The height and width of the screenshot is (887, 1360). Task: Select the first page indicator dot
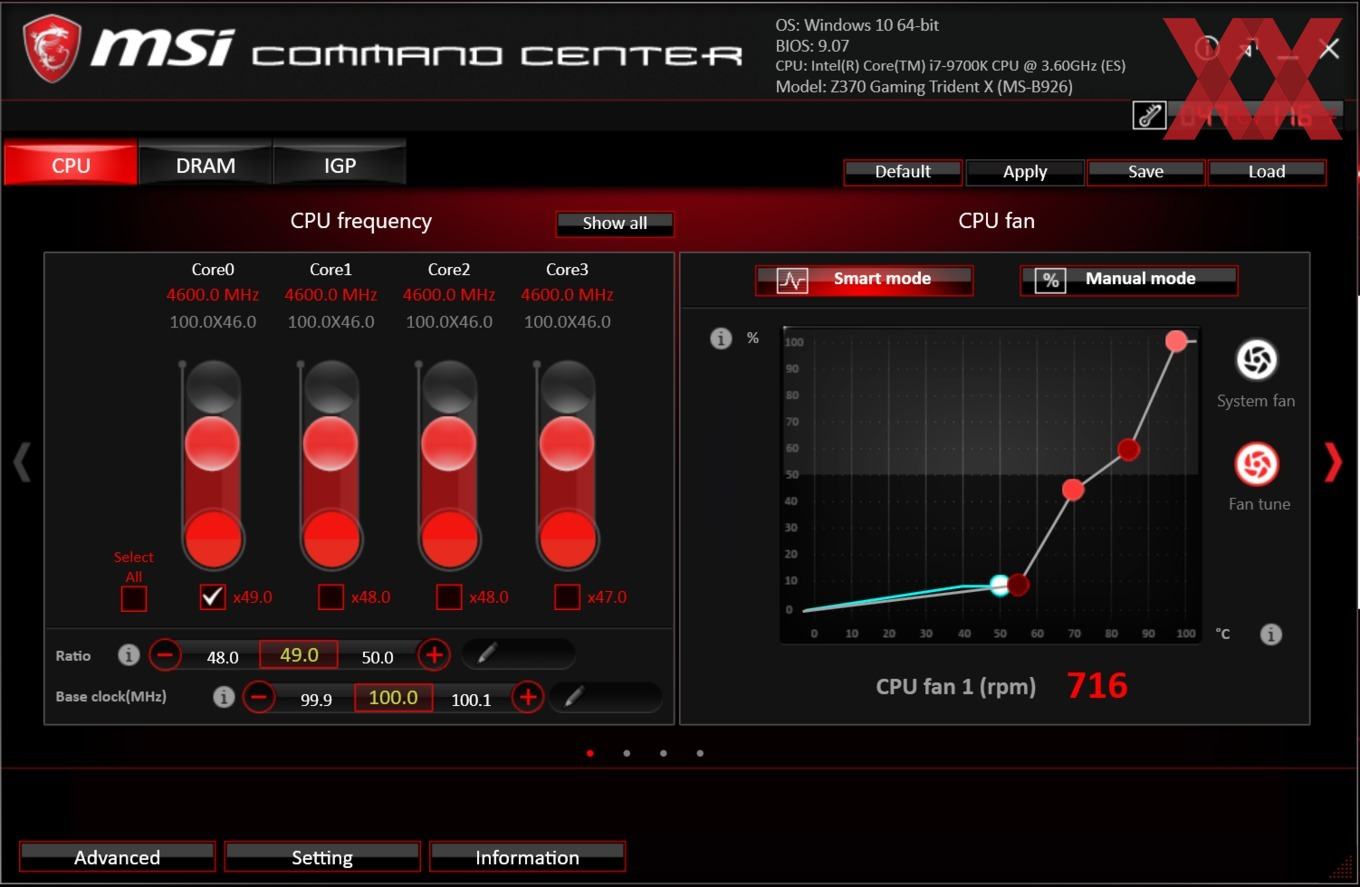590,753
